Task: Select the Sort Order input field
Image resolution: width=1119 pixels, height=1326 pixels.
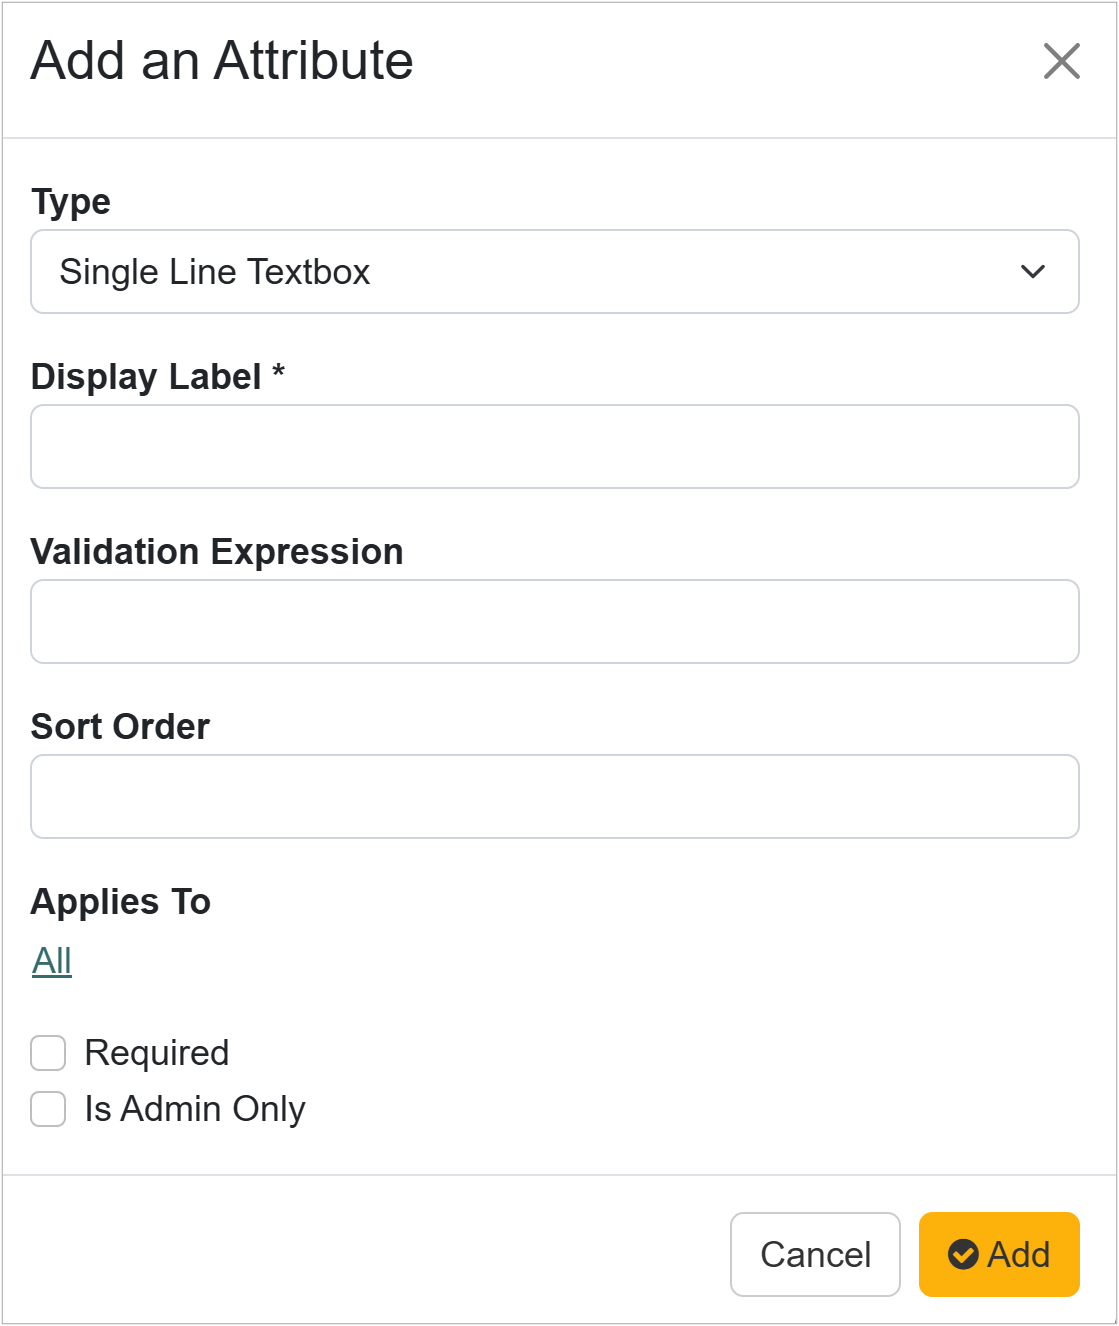Action: coord(554,796)
